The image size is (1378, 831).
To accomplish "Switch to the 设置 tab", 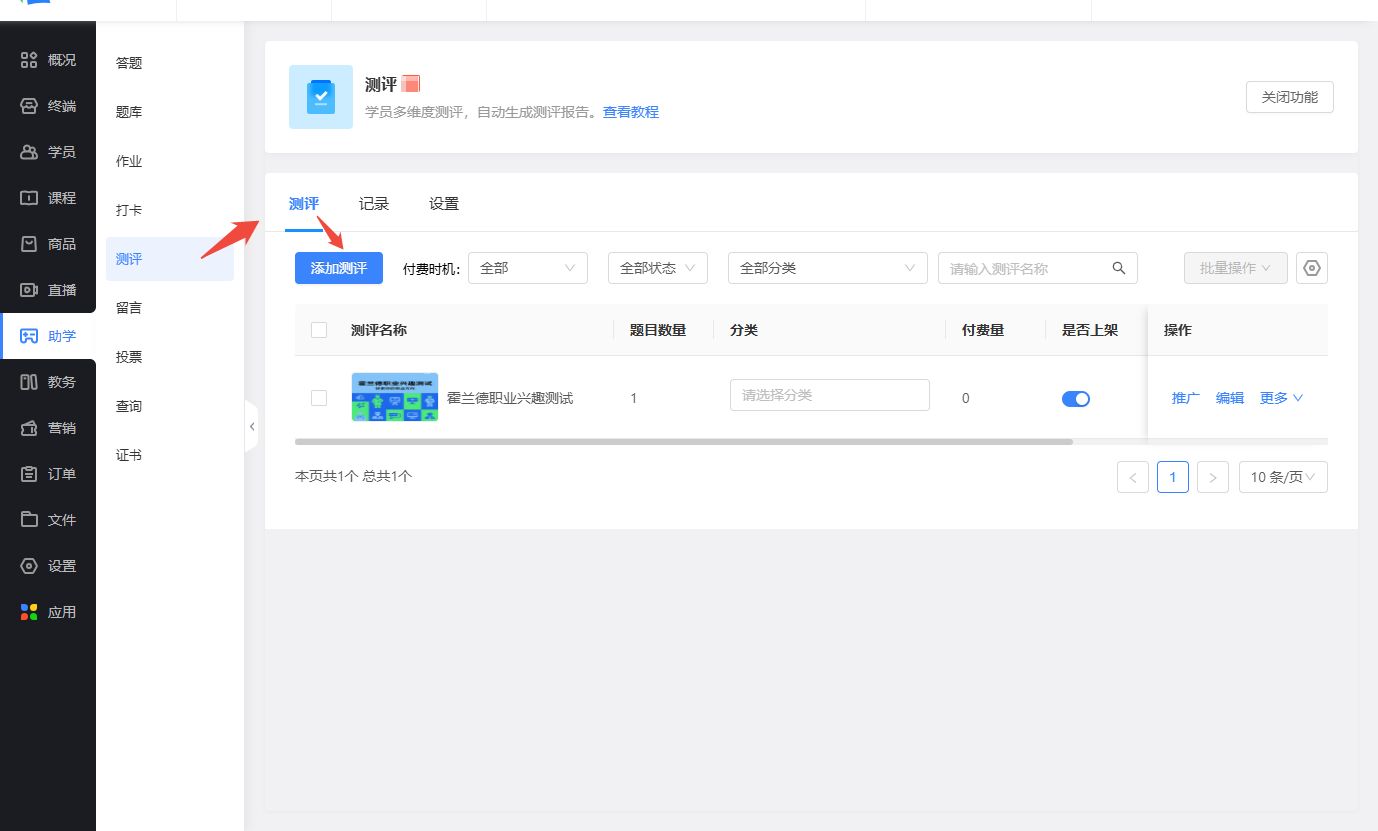I will 444,204.
